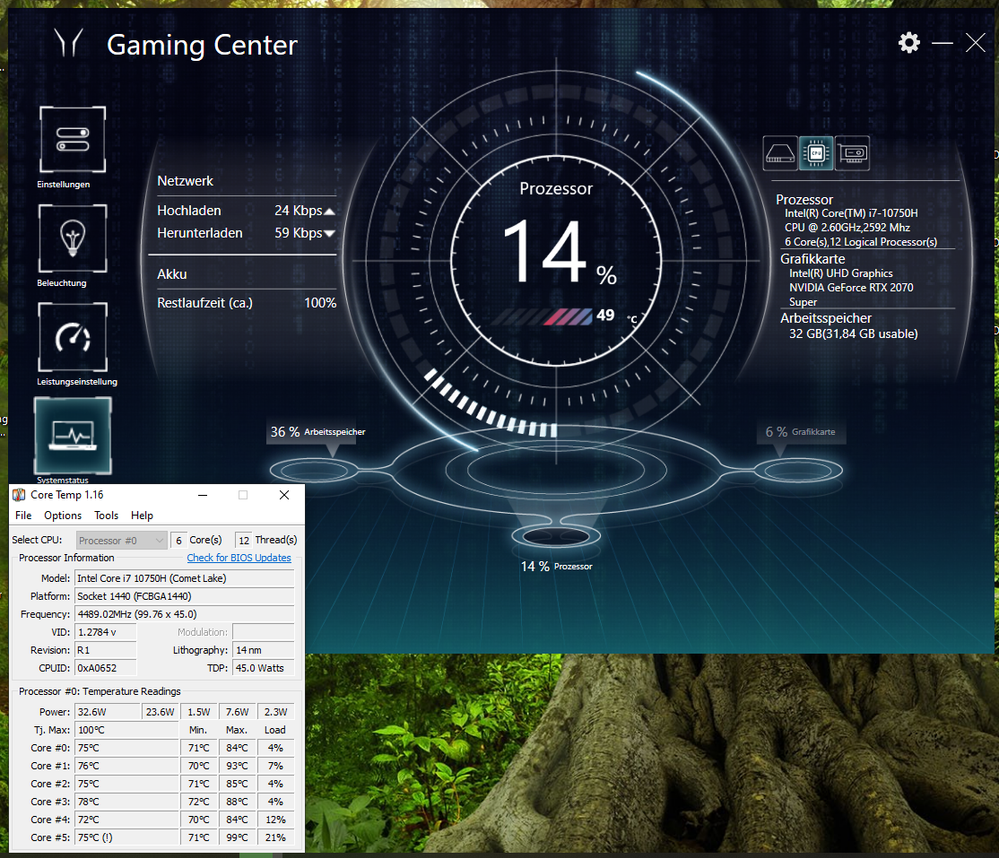The image size is (999, 858).
Task: Click the Gaming Center logo icon
Action: click(x=70, y=44)
